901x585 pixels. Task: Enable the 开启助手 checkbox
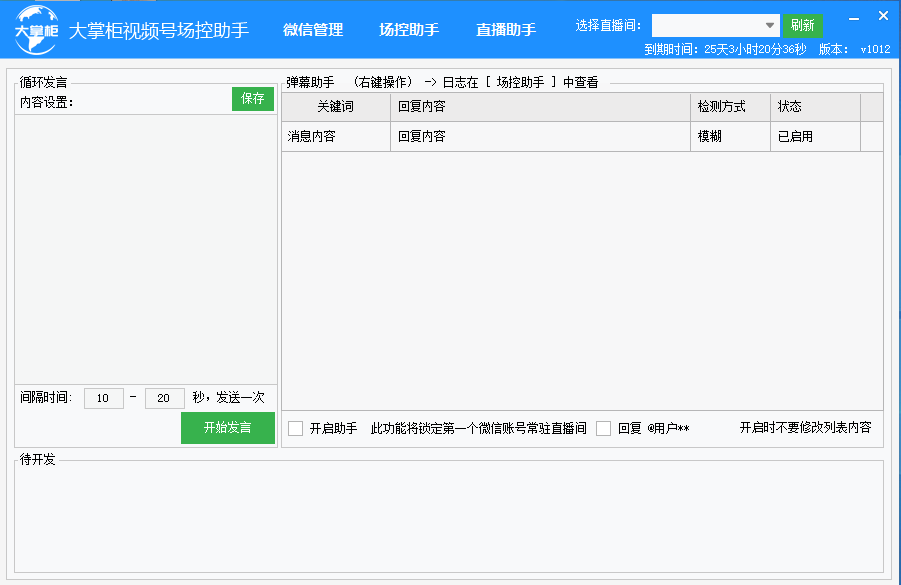click(296, 429)
